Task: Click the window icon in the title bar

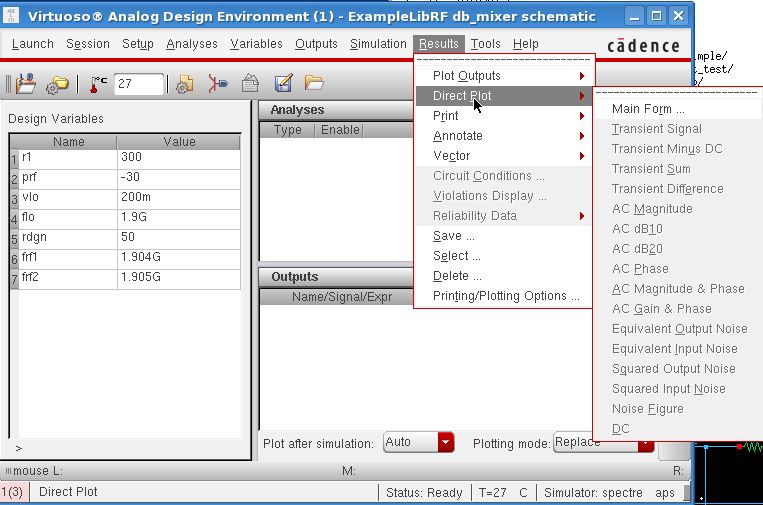Action: coord(10,16)
